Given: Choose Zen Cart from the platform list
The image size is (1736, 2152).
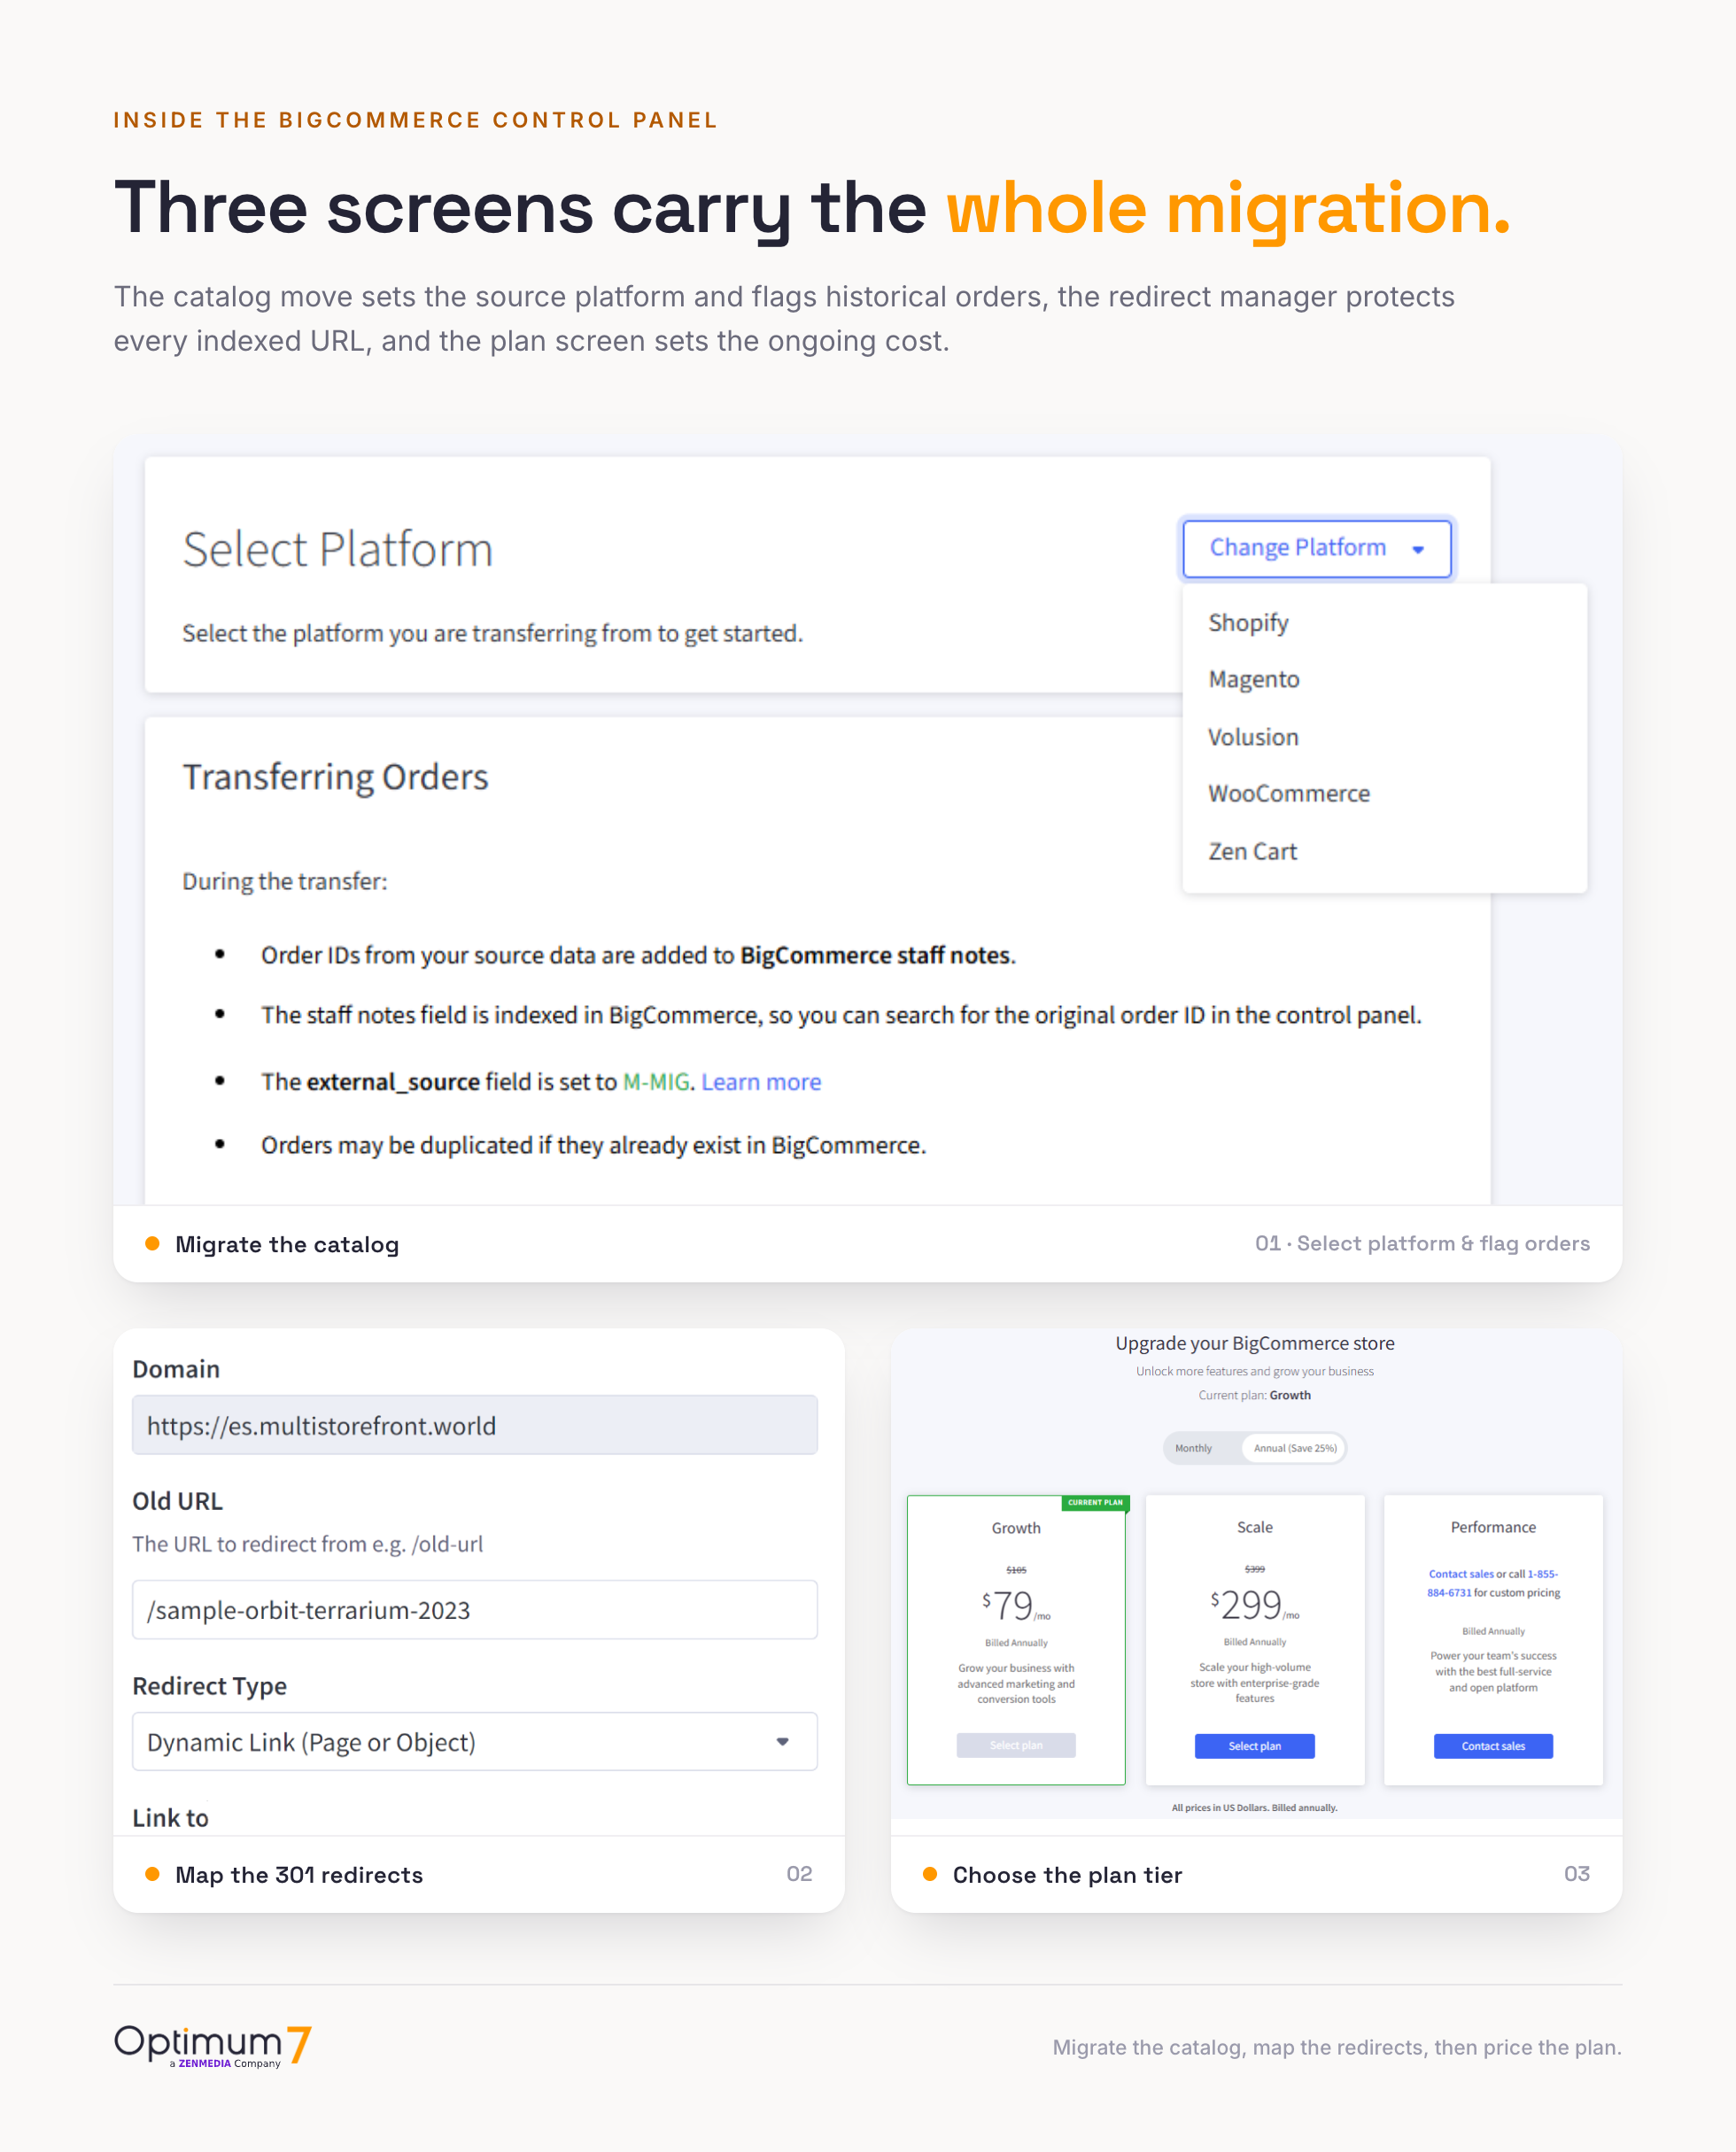Looking at the screenshot, I should click(x=1252, y=851).
